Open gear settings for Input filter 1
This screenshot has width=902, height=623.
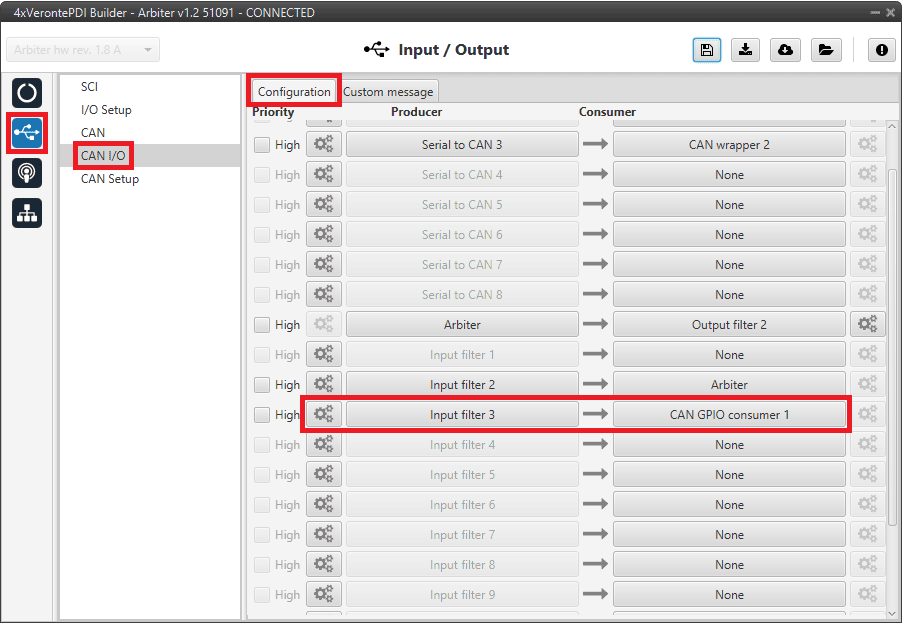324,354
